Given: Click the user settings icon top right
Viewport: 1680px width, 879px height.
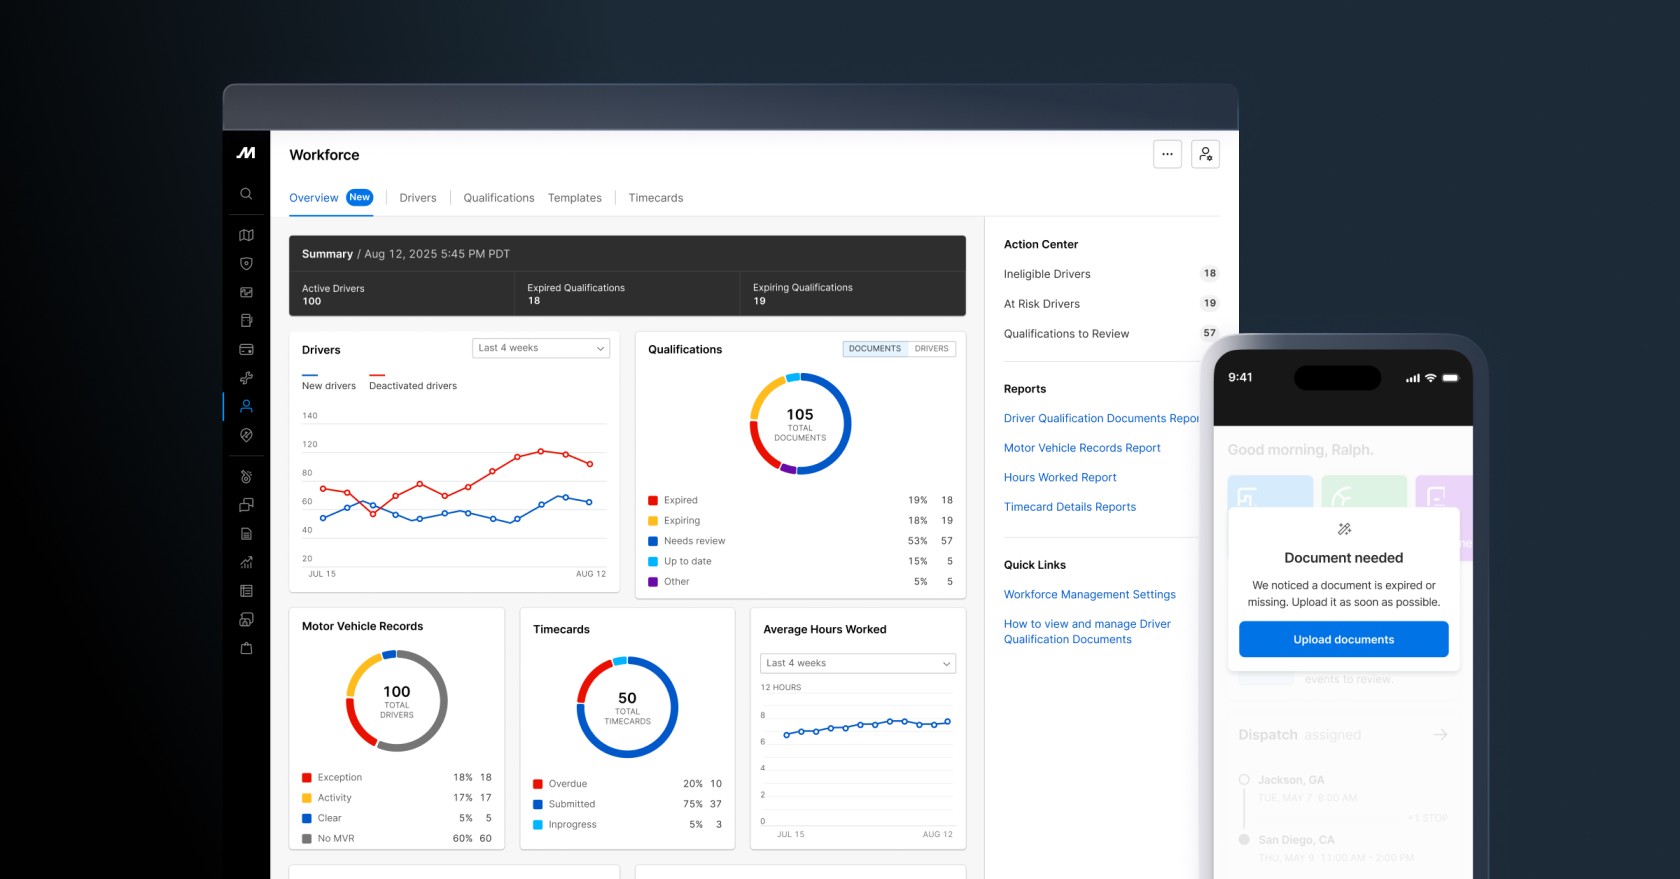Looking at the screenshot, I should point(1205,154).
